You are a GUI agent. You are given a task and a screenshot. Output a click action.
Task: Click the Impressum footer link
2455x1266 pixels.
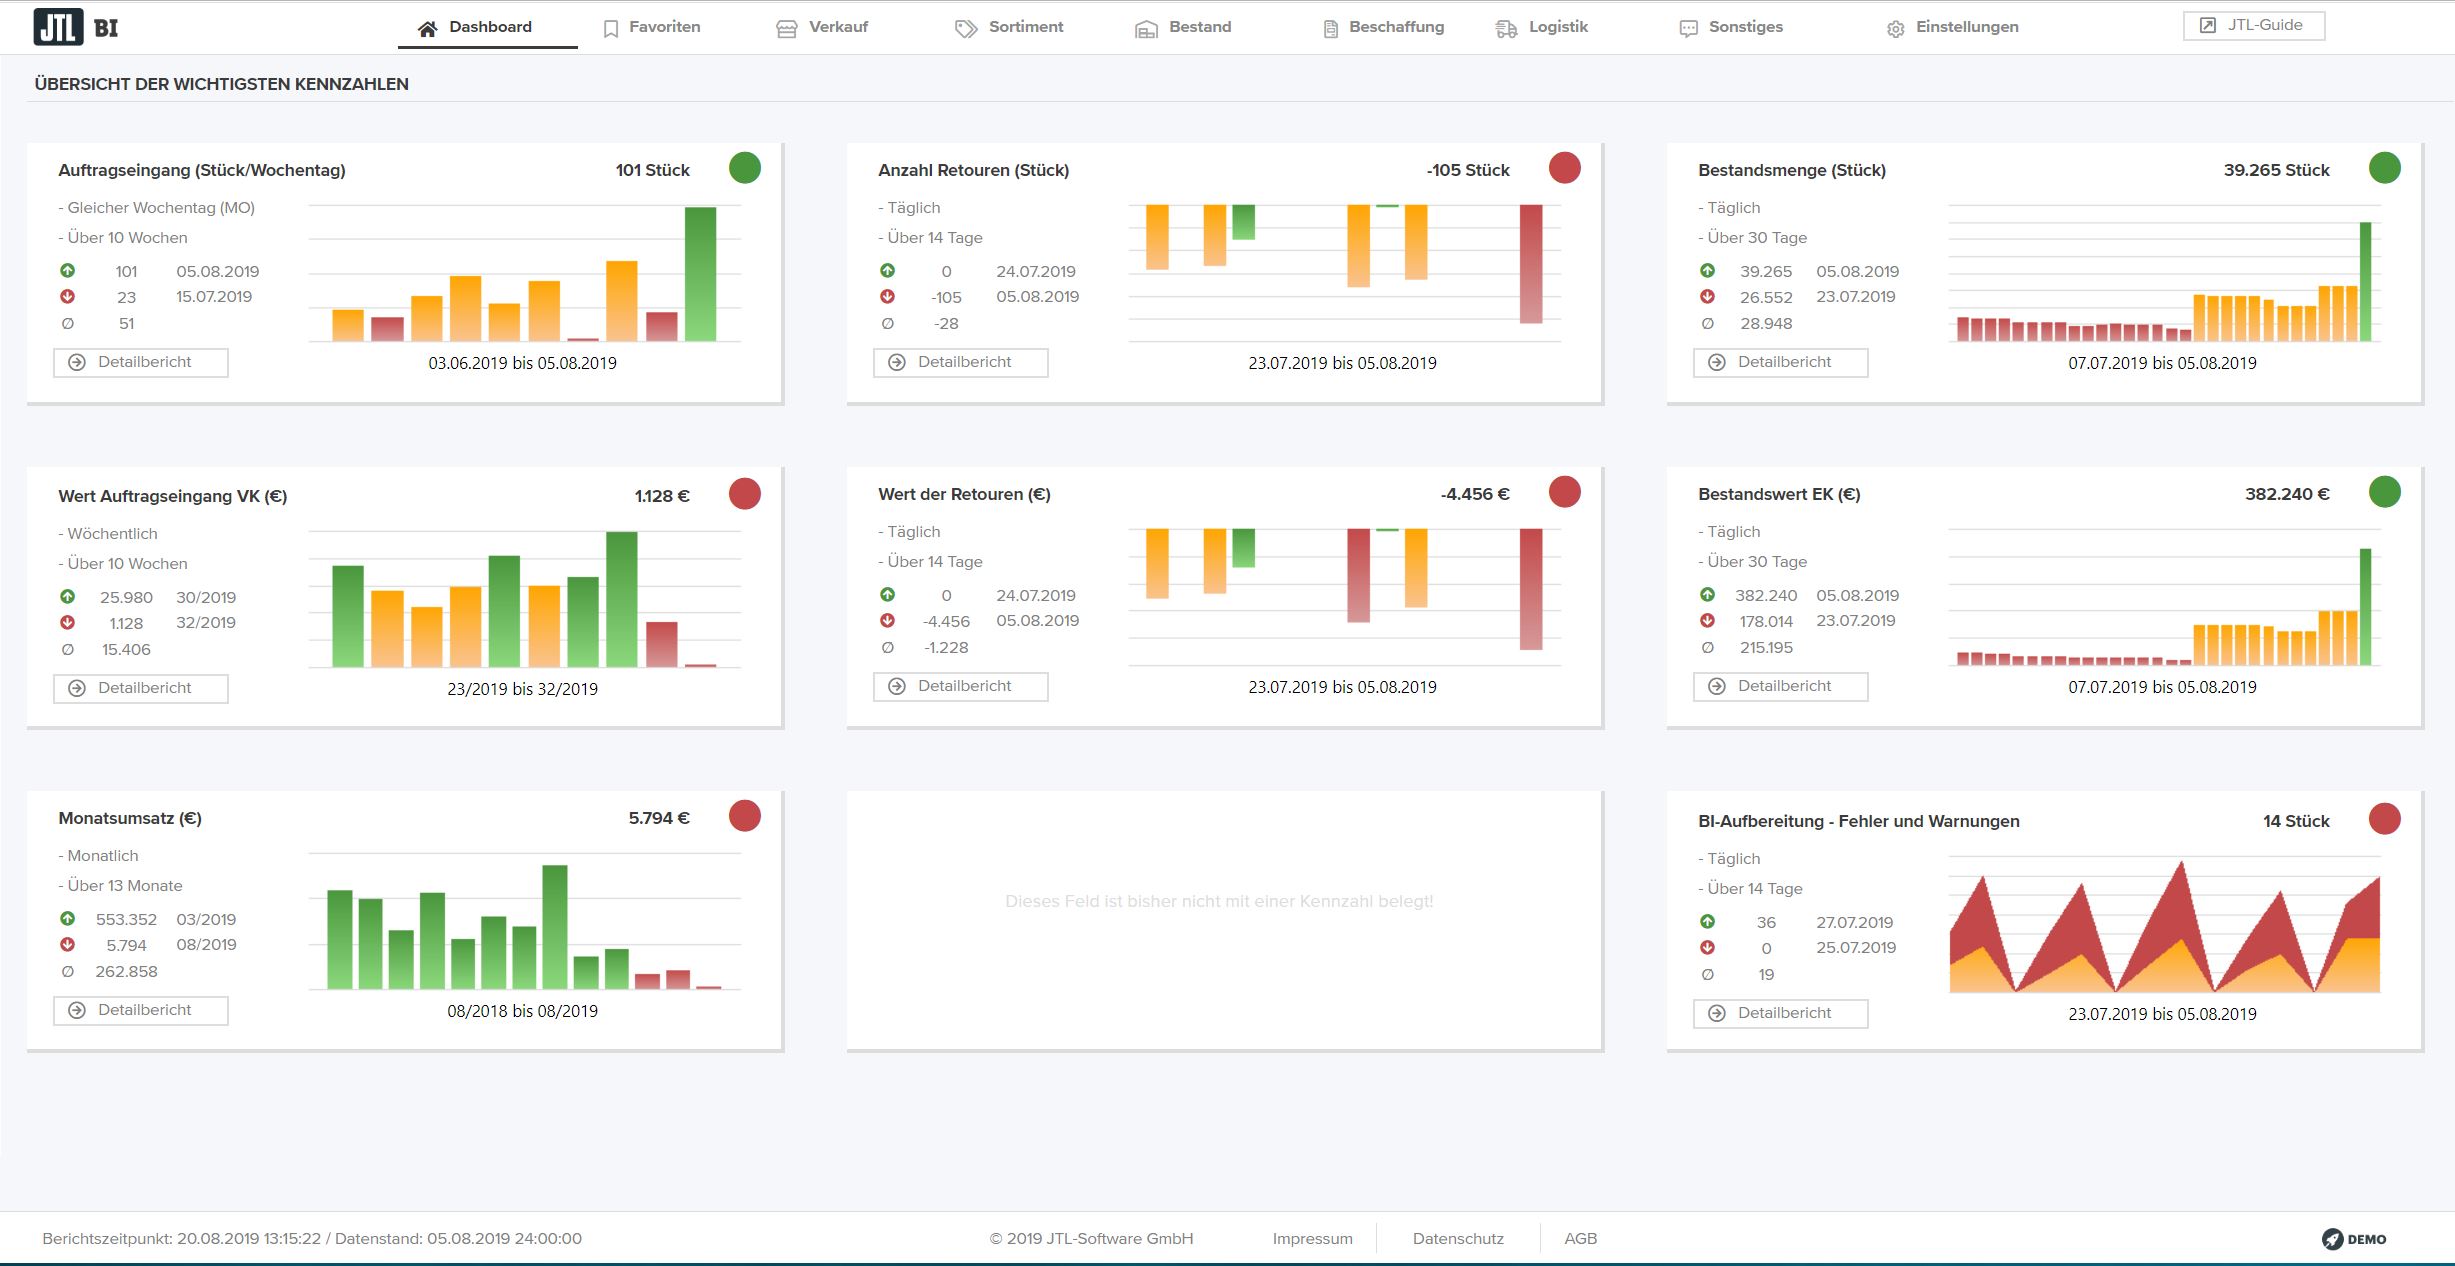[x=1312, y=1238]
